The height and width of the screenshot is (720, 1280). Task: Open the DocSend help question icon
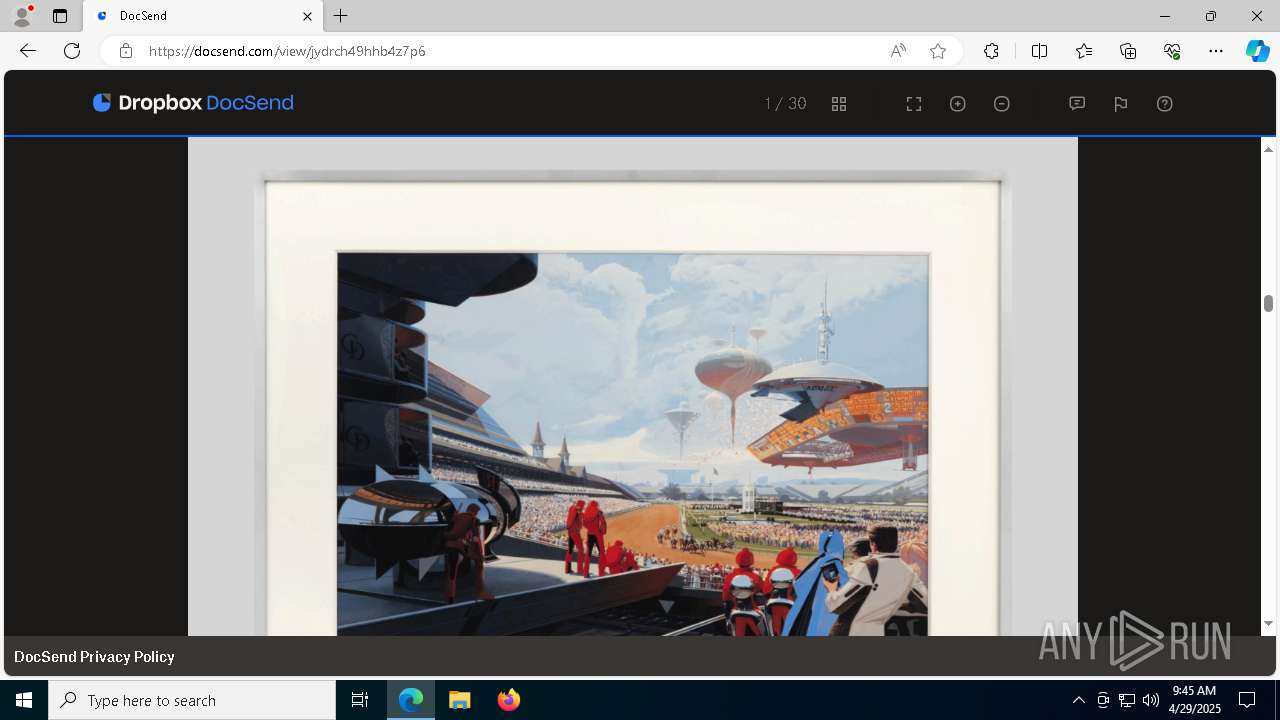(1165, 104)
